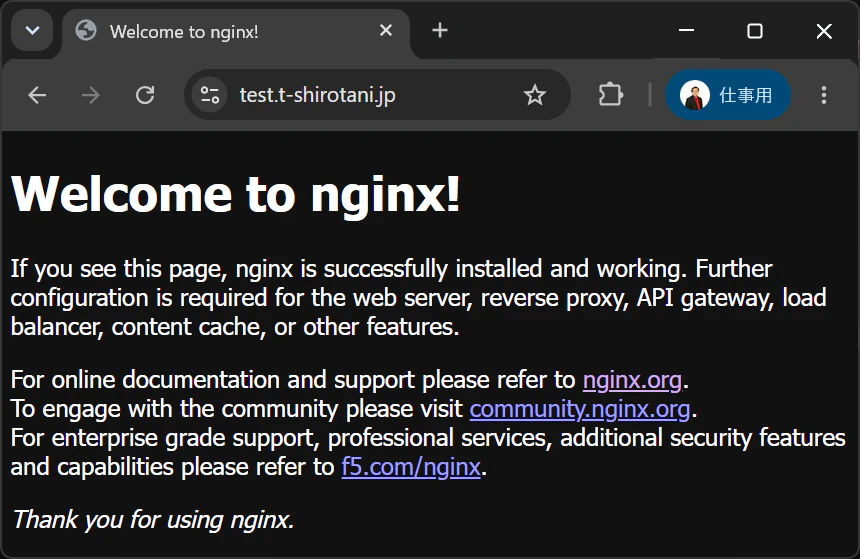Select the Welcome to nginx! tab
This screenshot has height=559, width=860.
coord(236,32)
